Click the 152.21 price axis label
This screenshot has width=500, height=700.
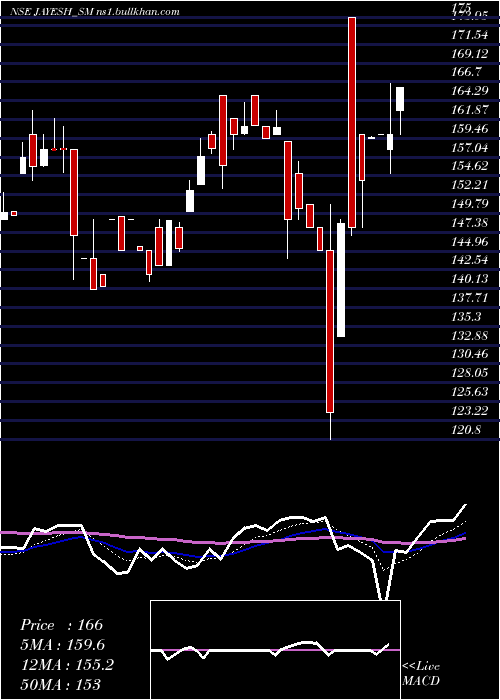(x=468, y=185)
